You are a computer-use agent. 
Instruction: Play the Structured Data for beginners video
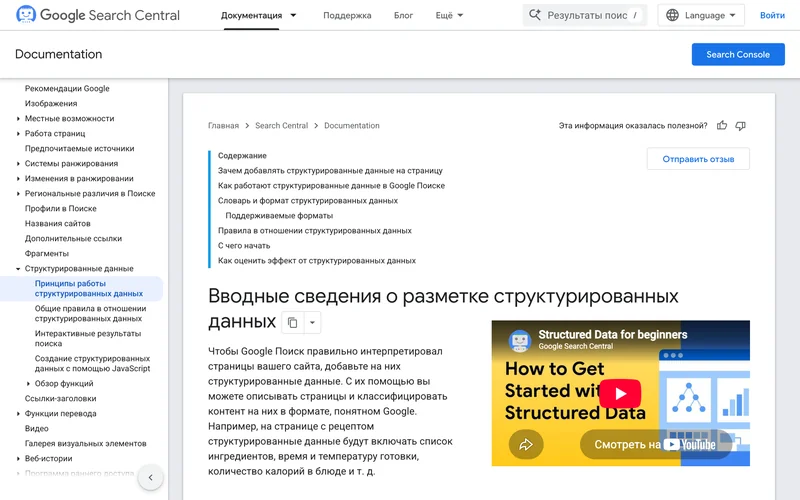coord(620,393)
